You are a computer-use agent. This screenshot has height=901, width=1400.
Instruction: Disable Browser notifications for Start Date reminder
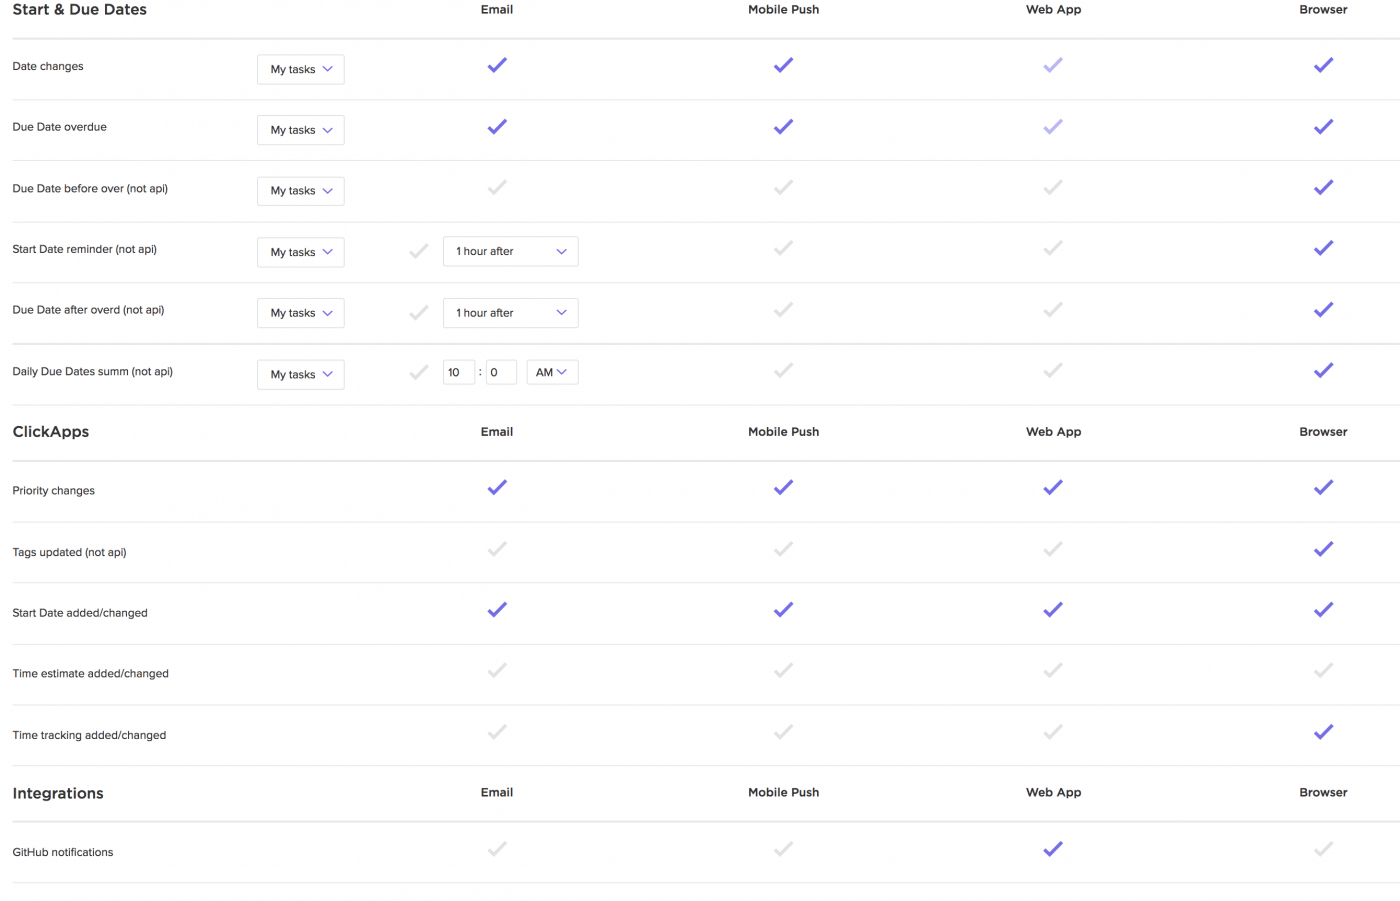[1323, 248]
